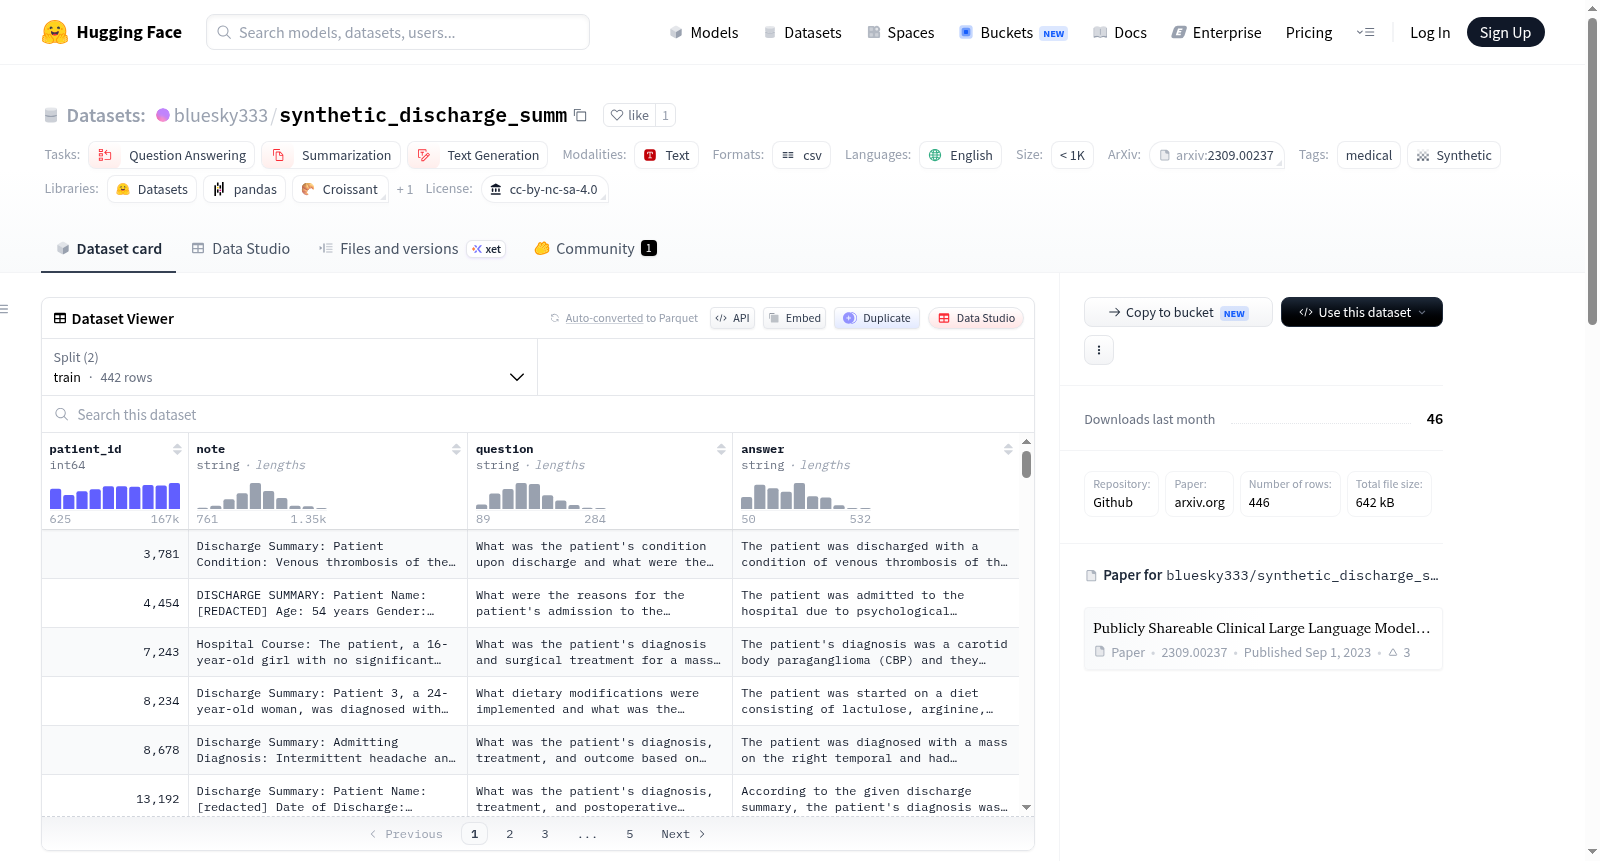
Task: Click the Search models, datasets, users field
Action: pos(398,32)
